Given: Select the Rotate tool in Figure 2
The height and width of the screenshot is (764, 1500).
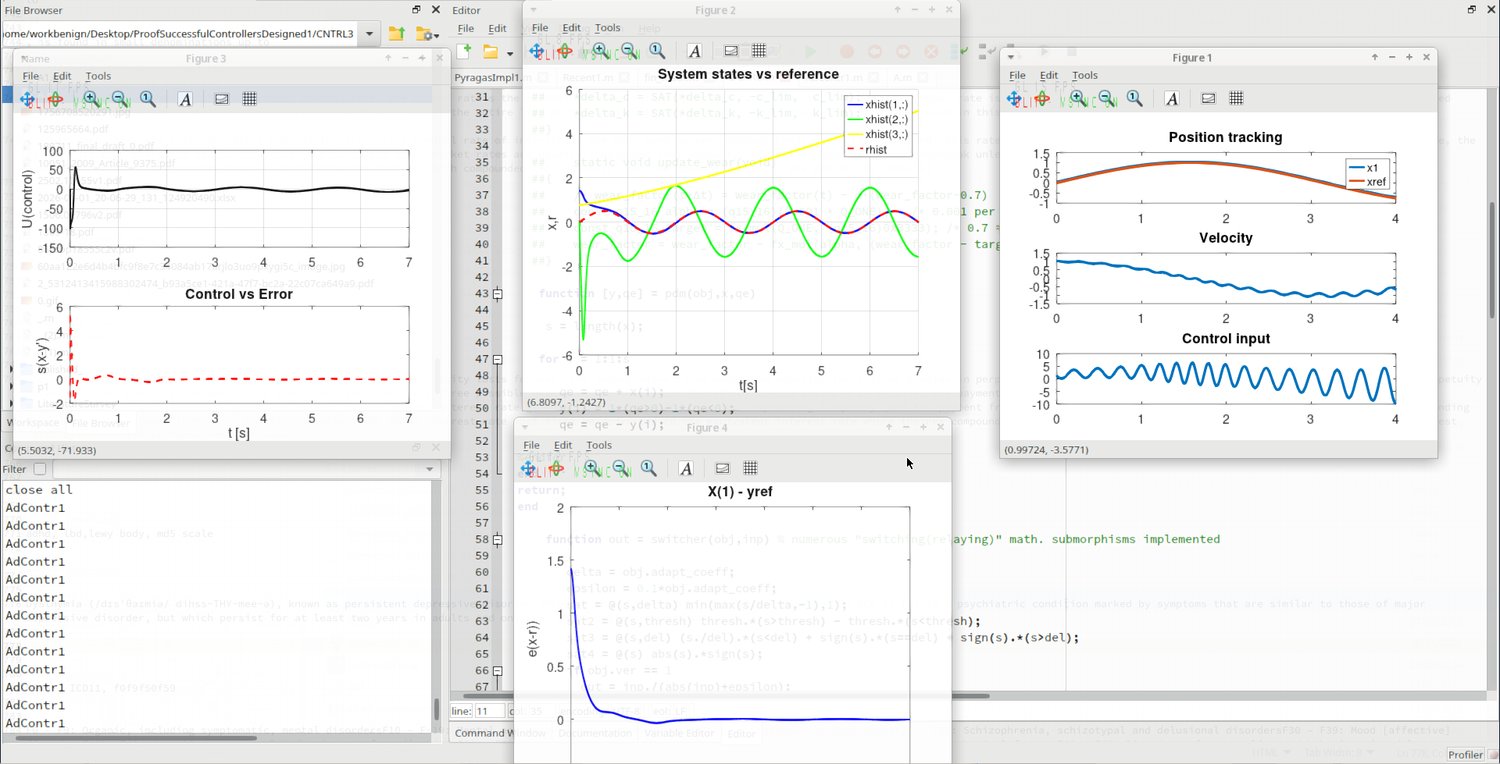Looking at the screenshot, I should tap(565, 51).
